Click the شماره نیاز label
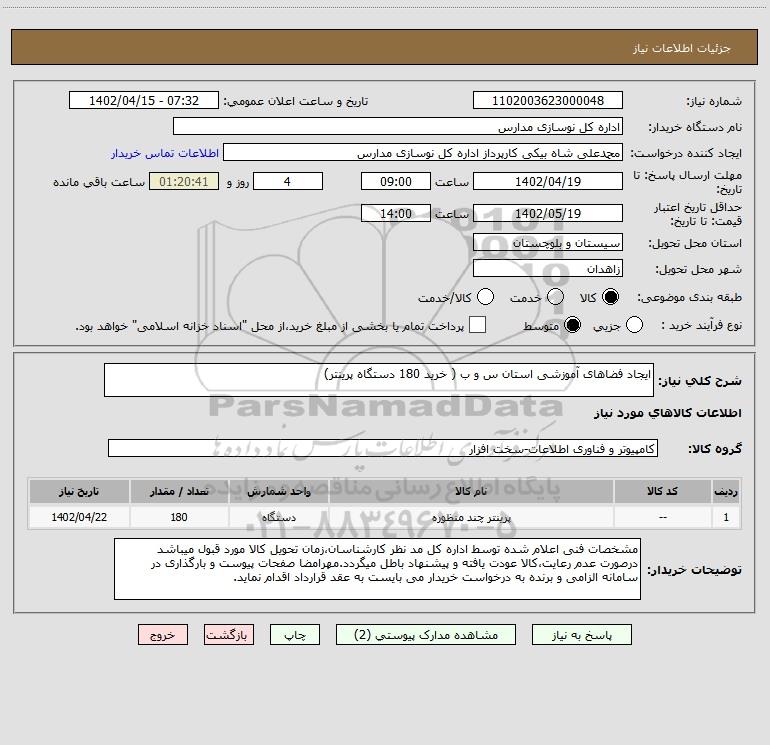Screen dimensions: 770x745 pyautogui.click(x=714, y=101)
